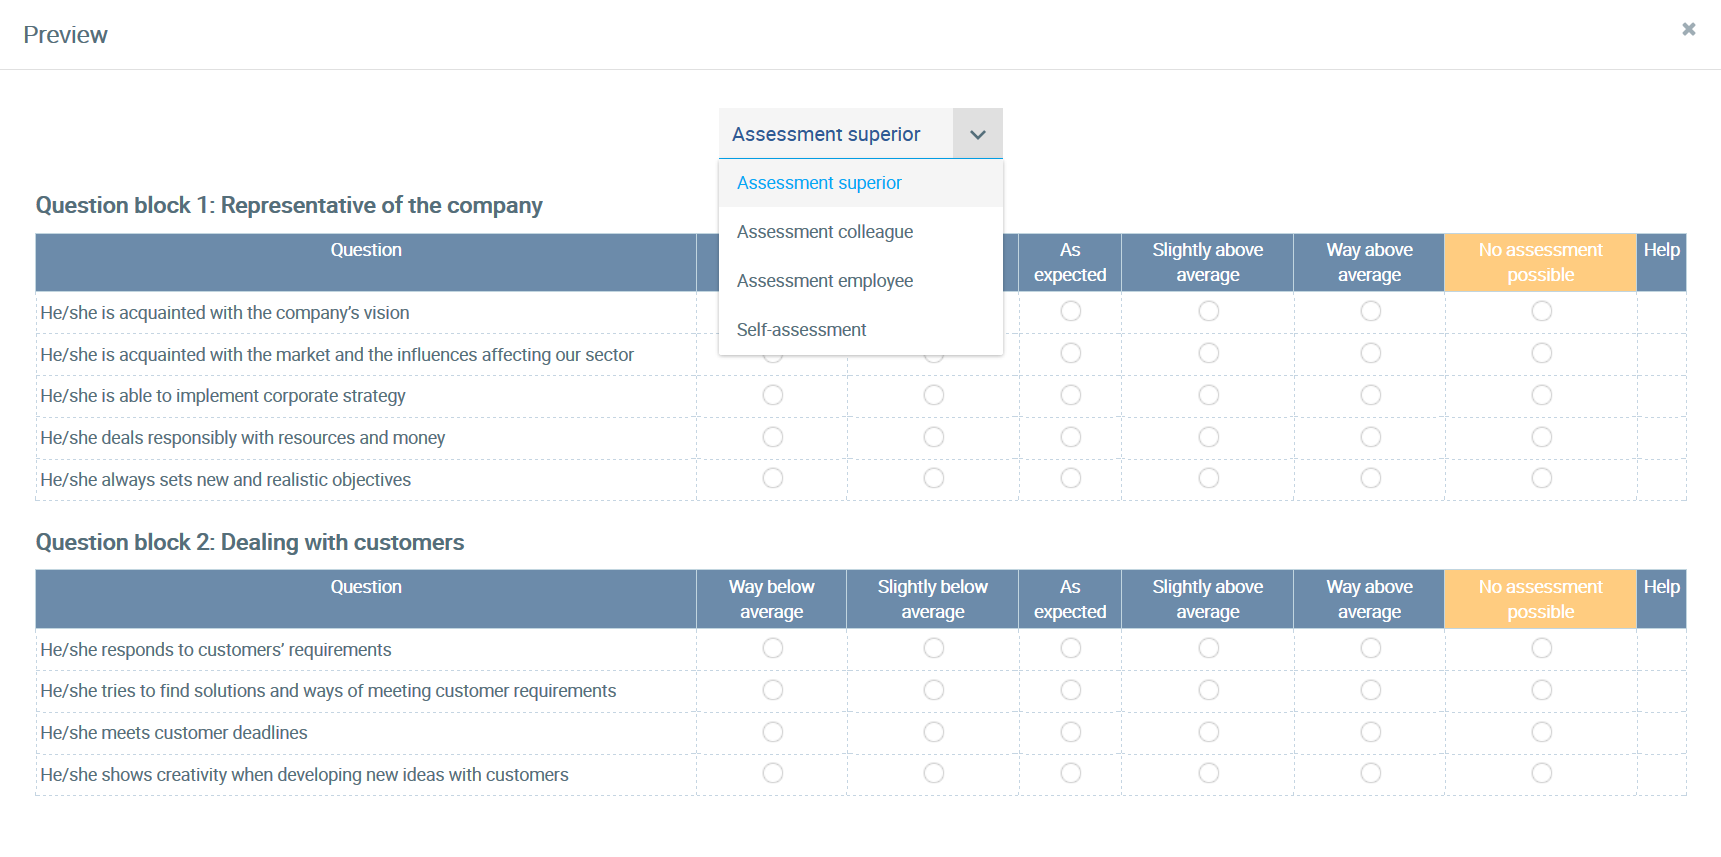Click the Help column header in block 1
Image resolution: width=1721 pixels, height=857 pixels.
click(1661, 262)
